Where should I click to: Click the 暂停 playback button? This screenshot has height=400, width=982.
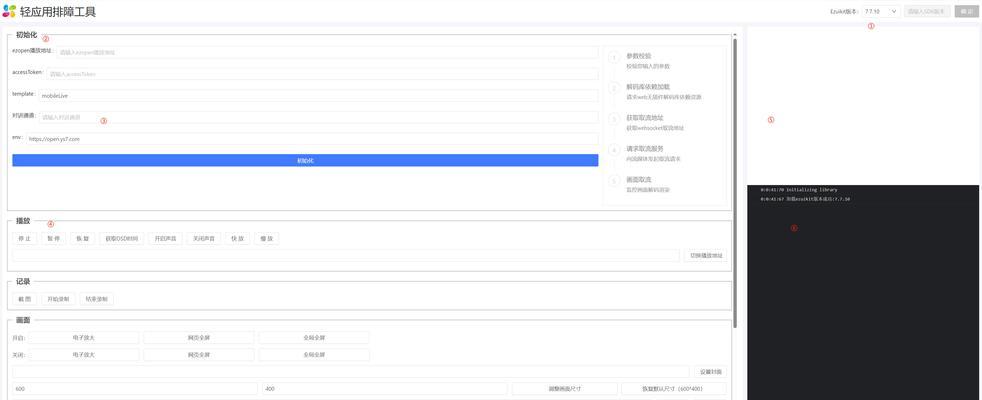[53, 238]
